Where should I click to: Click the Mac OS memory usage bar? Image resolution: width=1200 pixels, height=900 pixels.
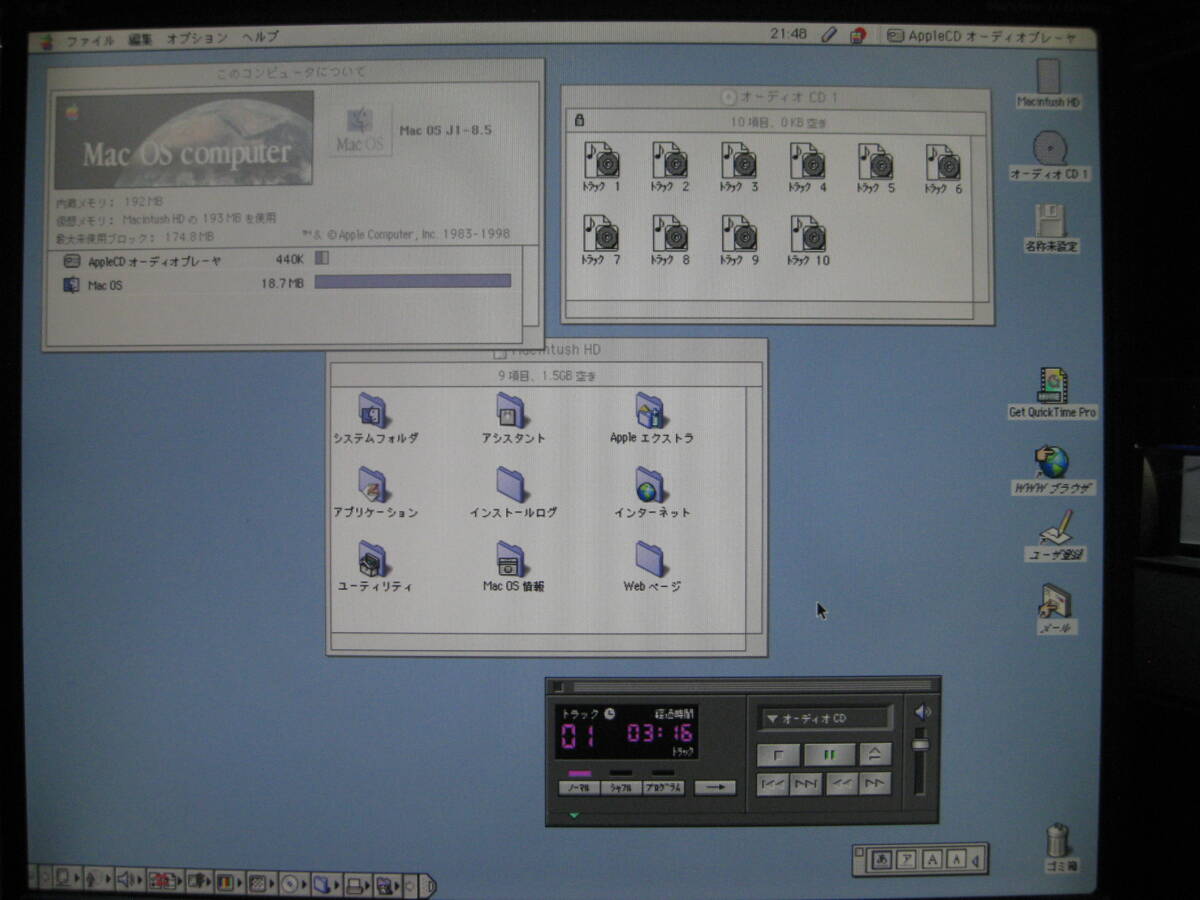(x=412, y=282)
